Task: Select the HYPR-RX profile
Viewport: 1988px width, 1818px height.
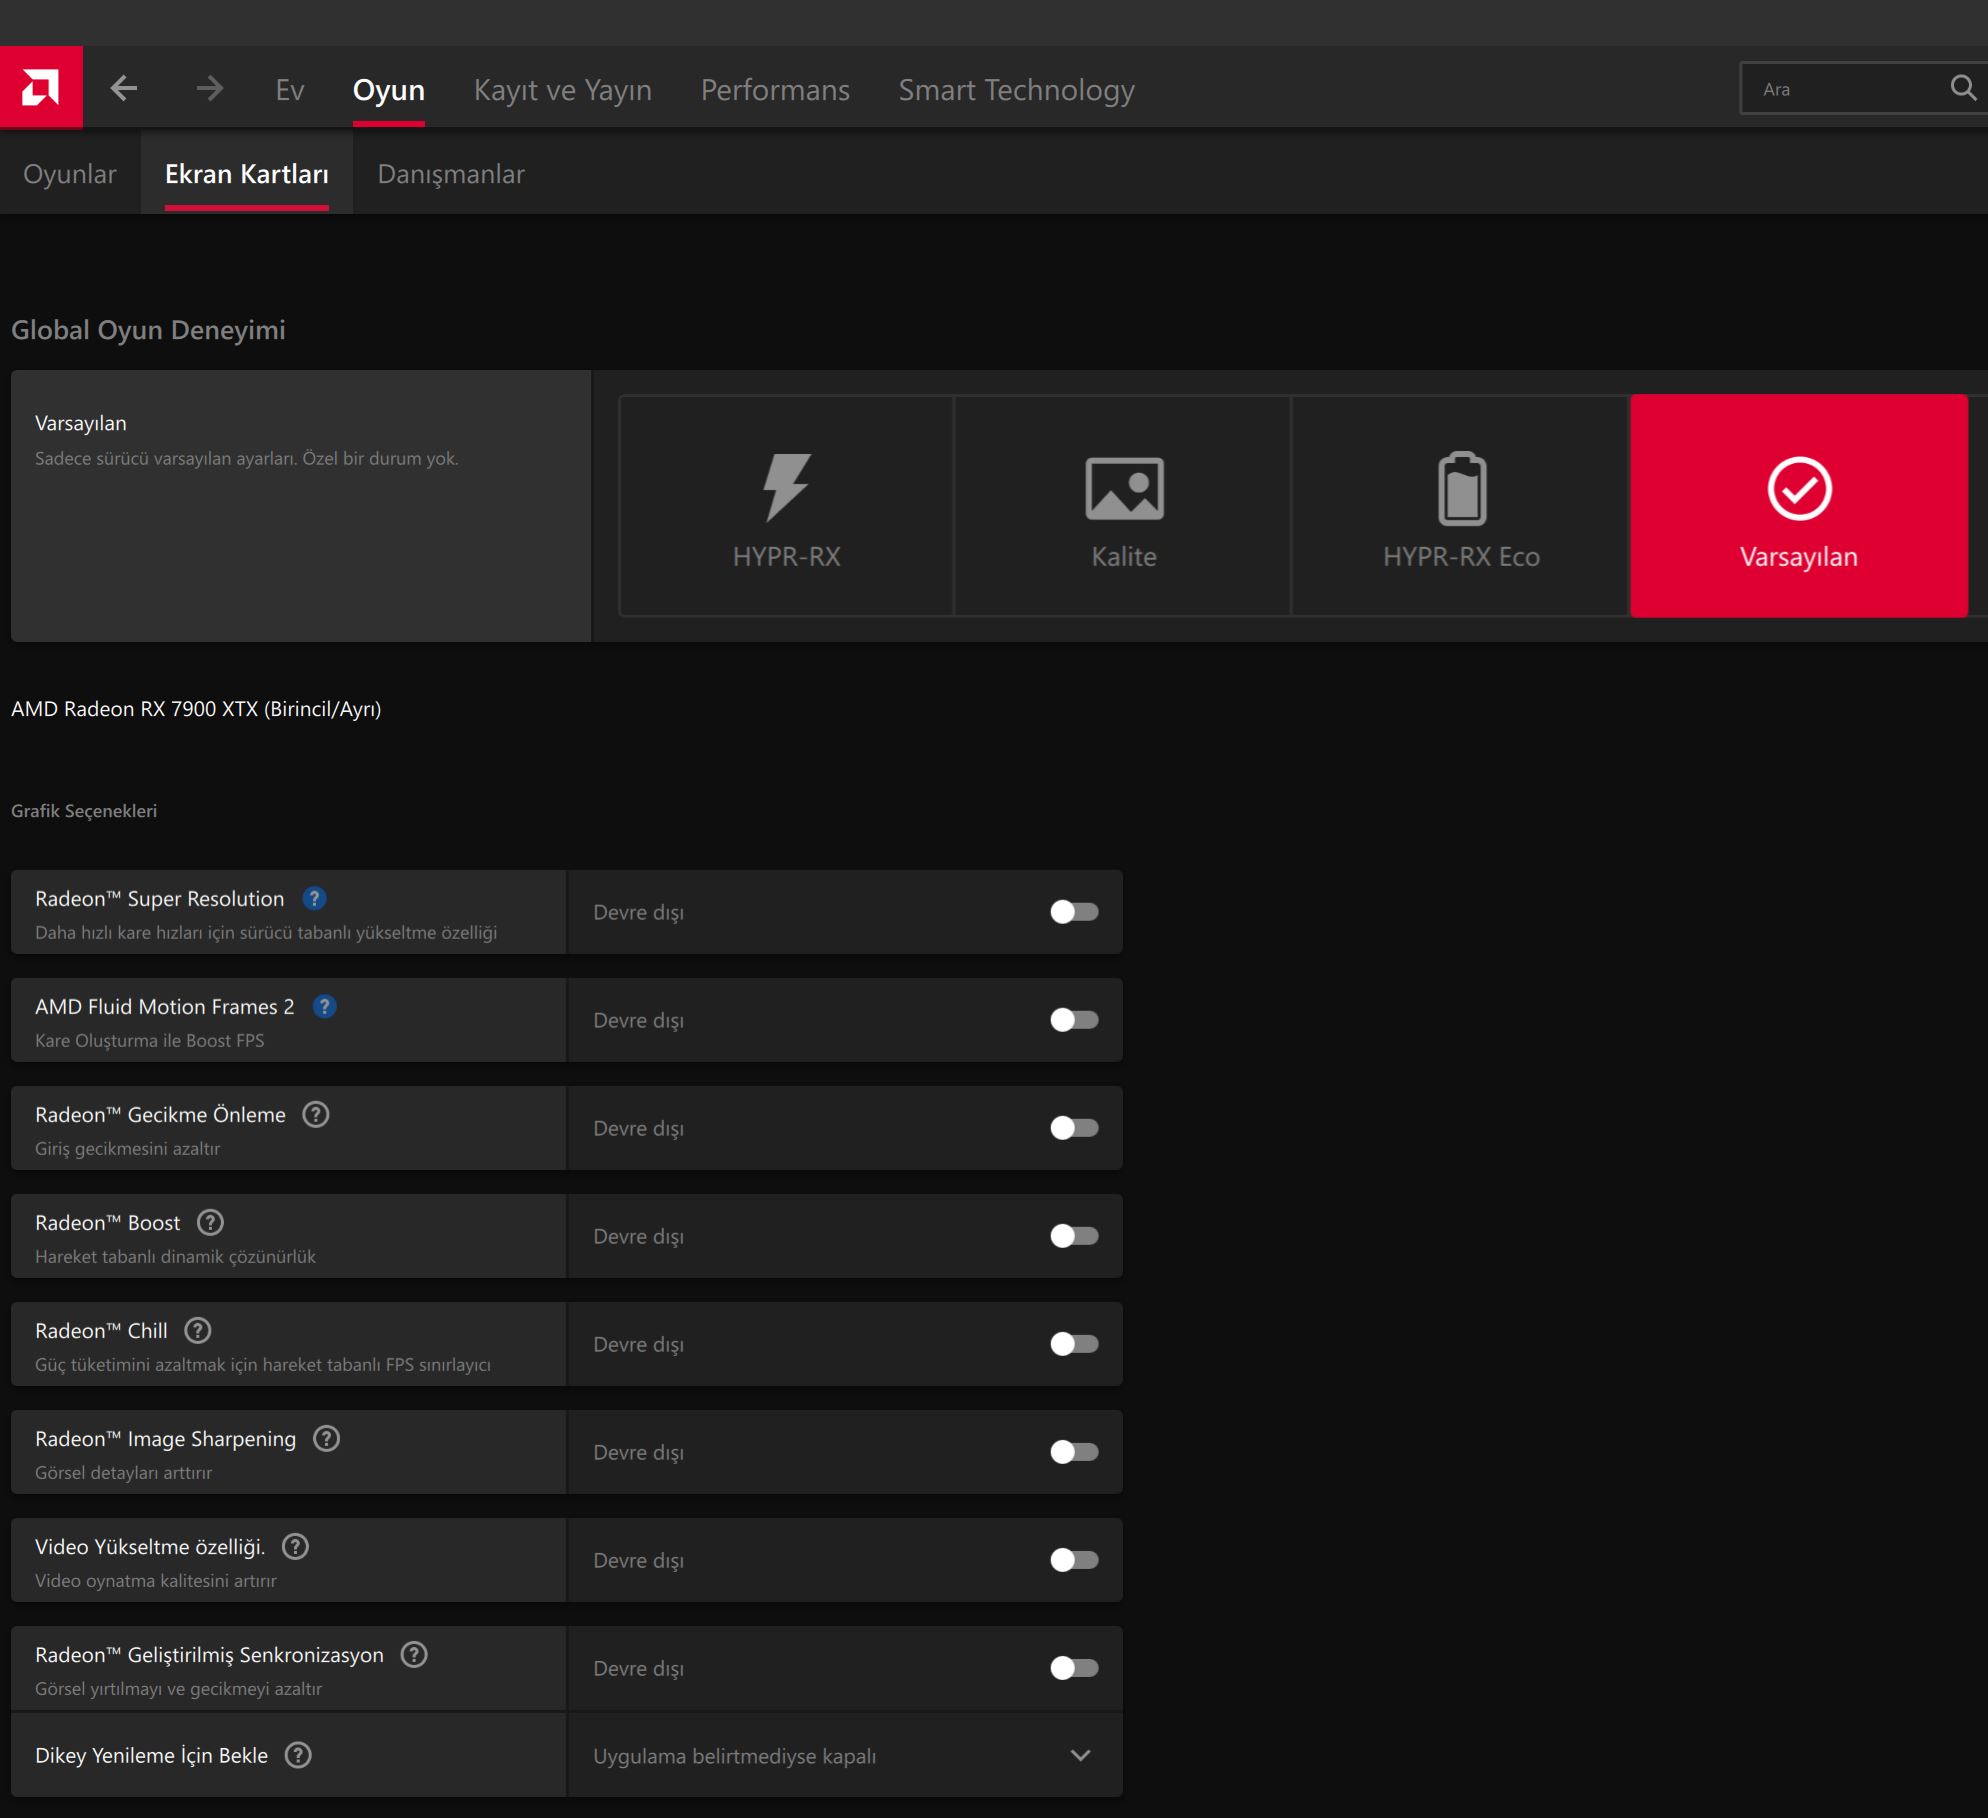Action: coord(786,506)
